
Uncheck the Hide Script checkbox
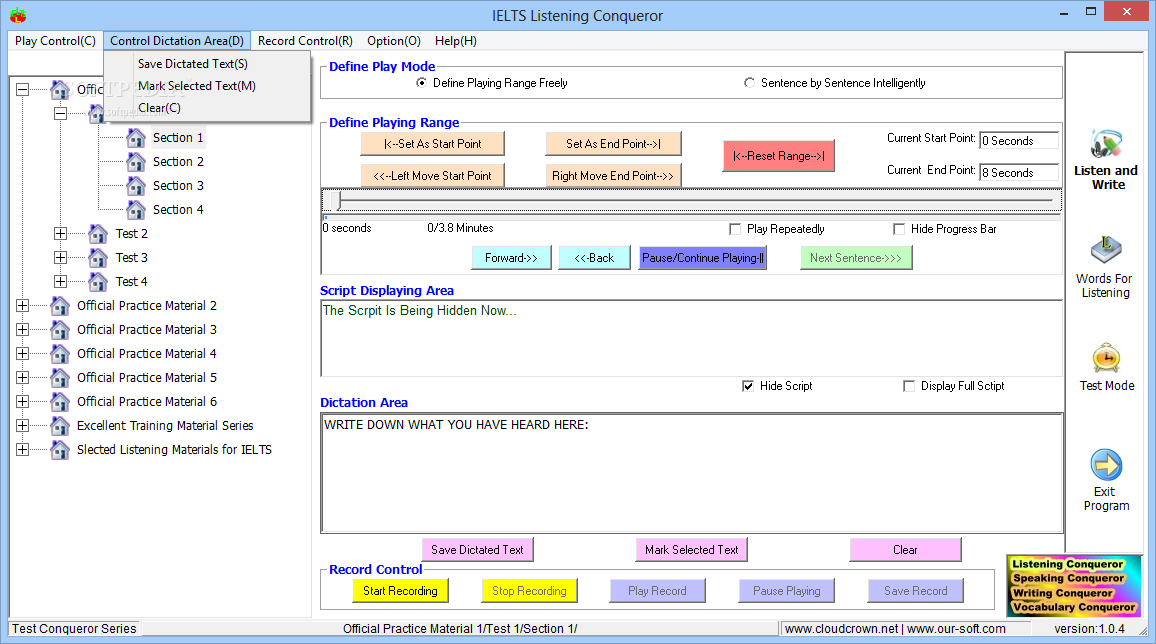(748, 386)
